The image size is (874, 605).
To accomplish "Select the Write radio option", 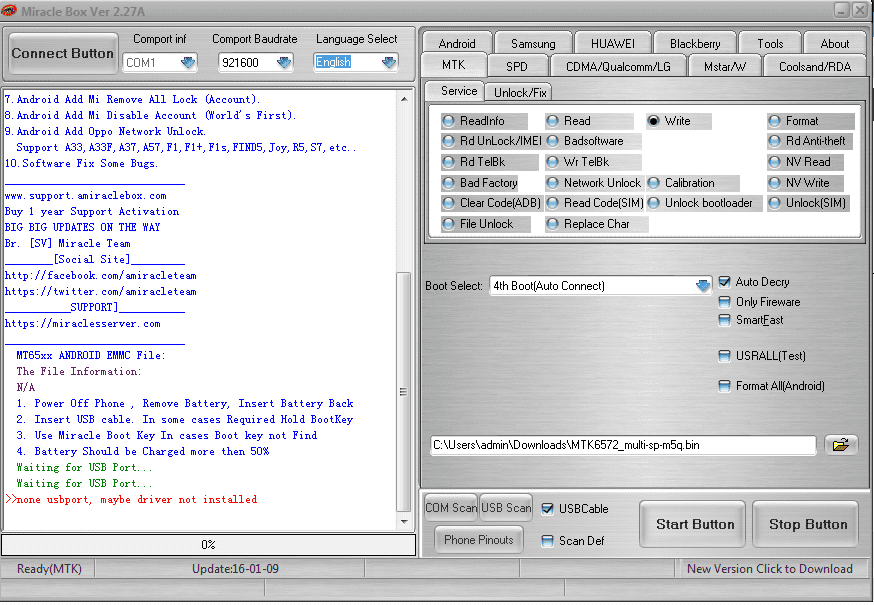I will click(x=653, y=121).
